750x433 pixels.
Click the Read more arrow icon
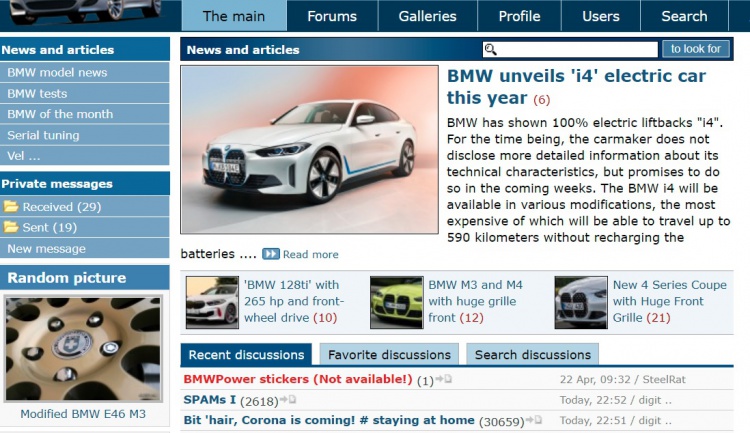point(270,254)
